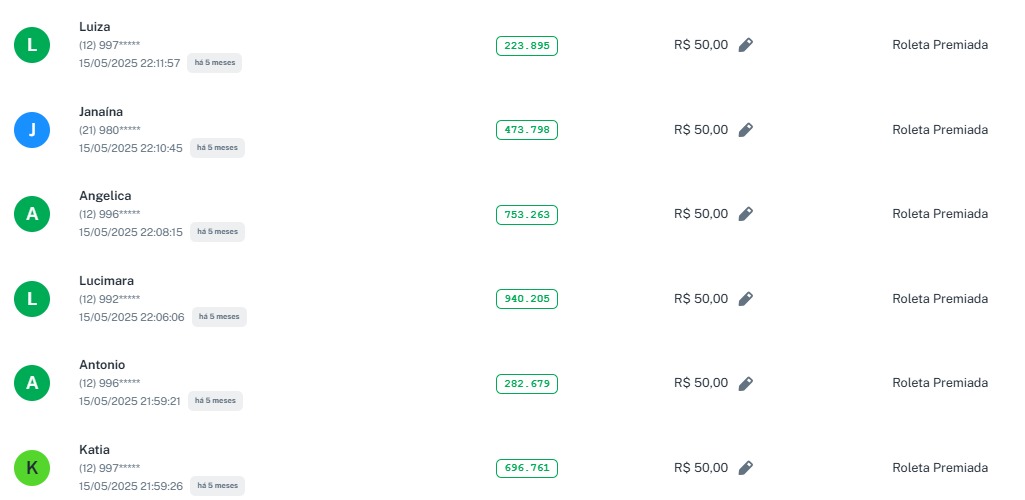Screen dimensions: 1025x500
Task: Click the 'há 5 meses' tag for Janaína
Action: coord(216,148)
